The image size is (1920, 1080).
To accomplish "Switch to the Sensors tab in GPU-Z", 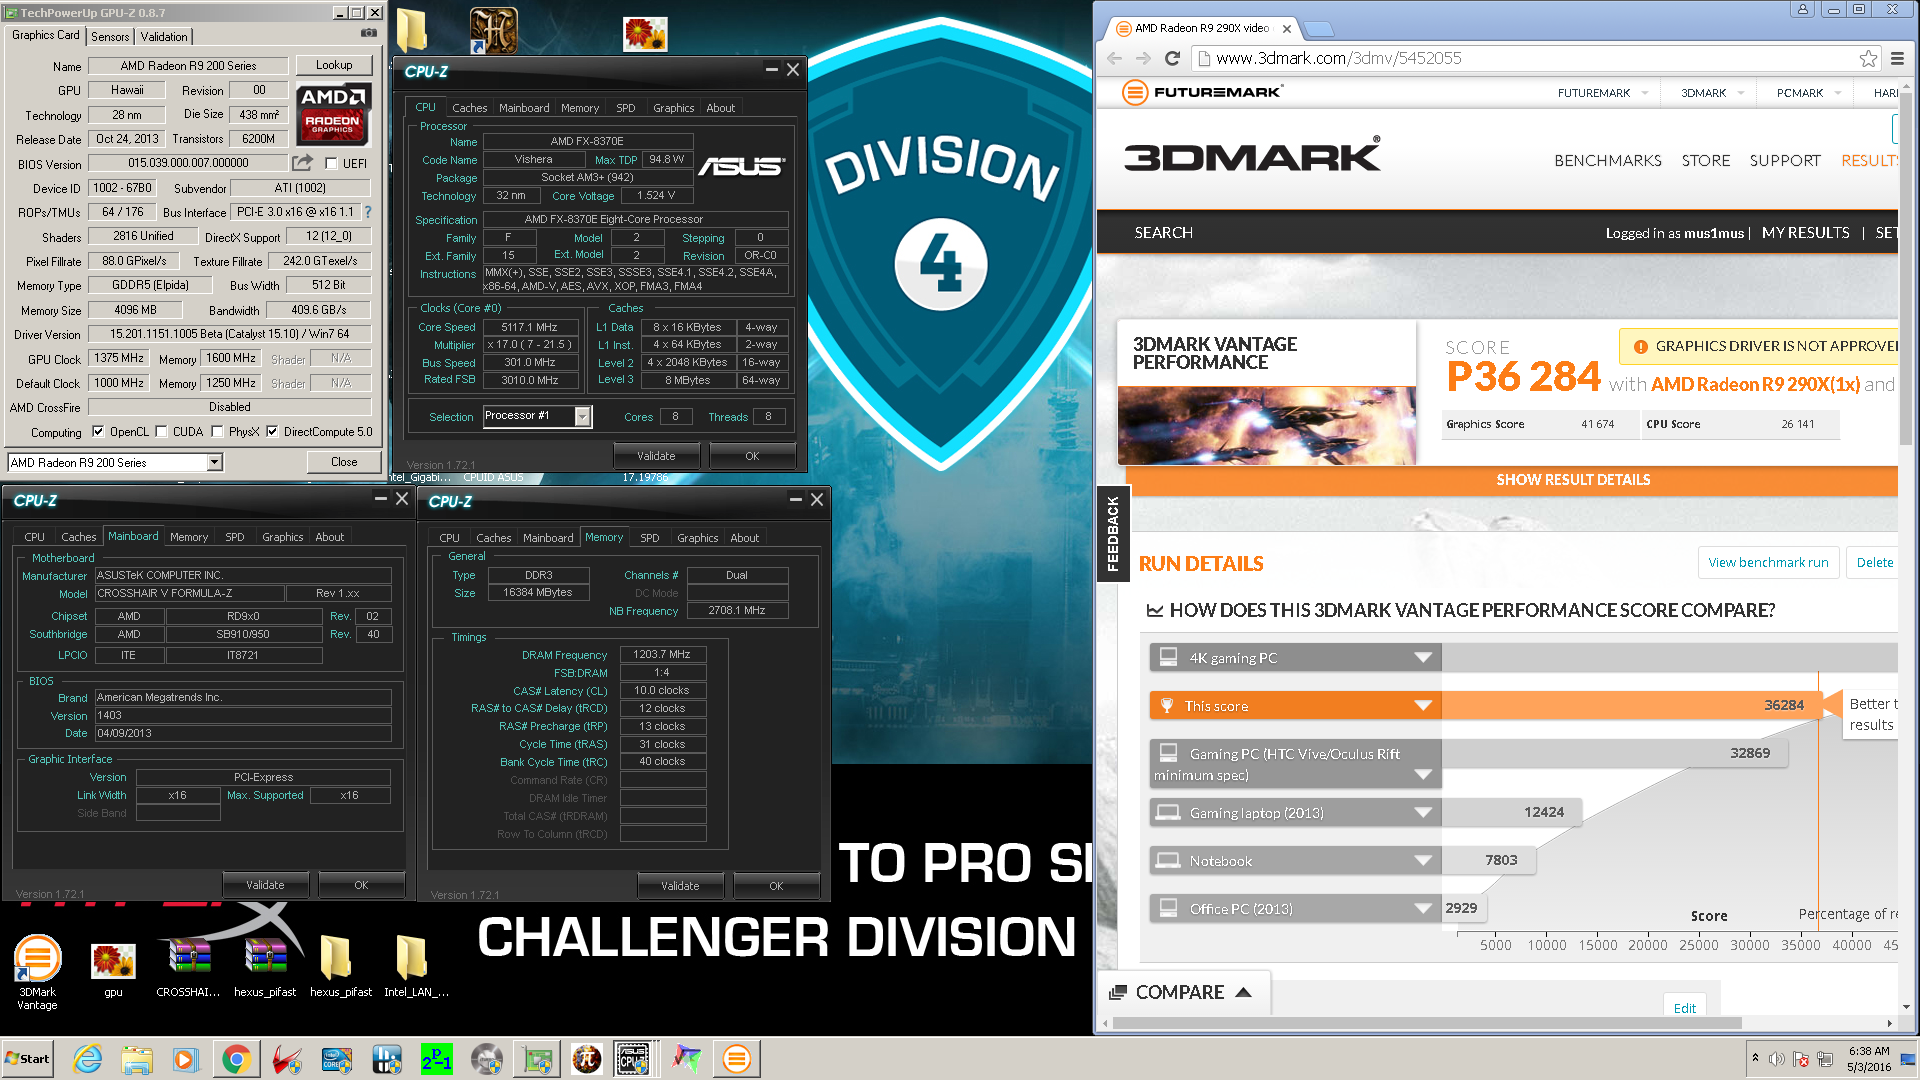I will tap(110, 36).
